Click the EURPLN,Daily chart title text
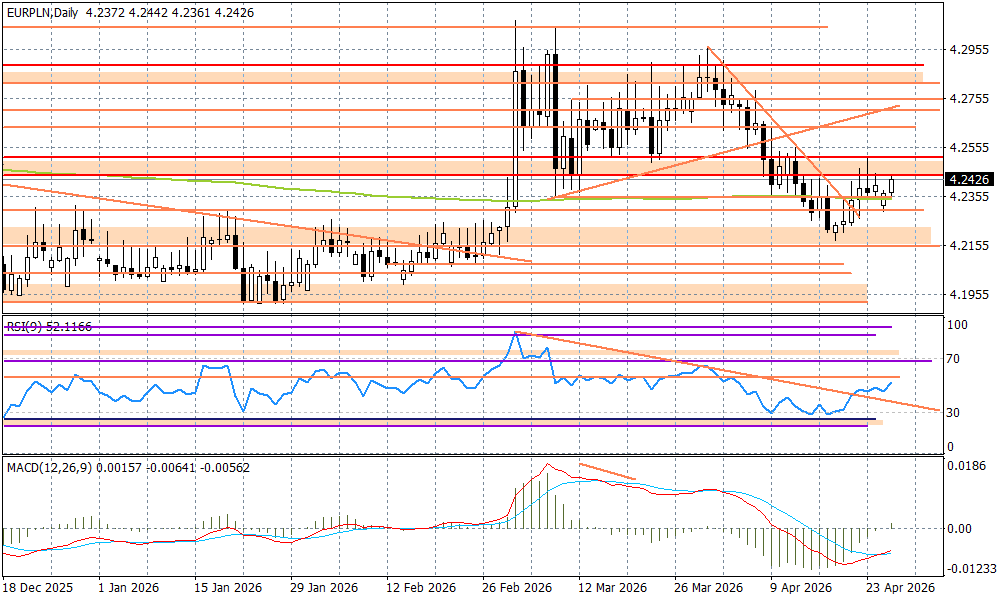This screenshot has width=1000, height=600. click(x=40, y=10)
